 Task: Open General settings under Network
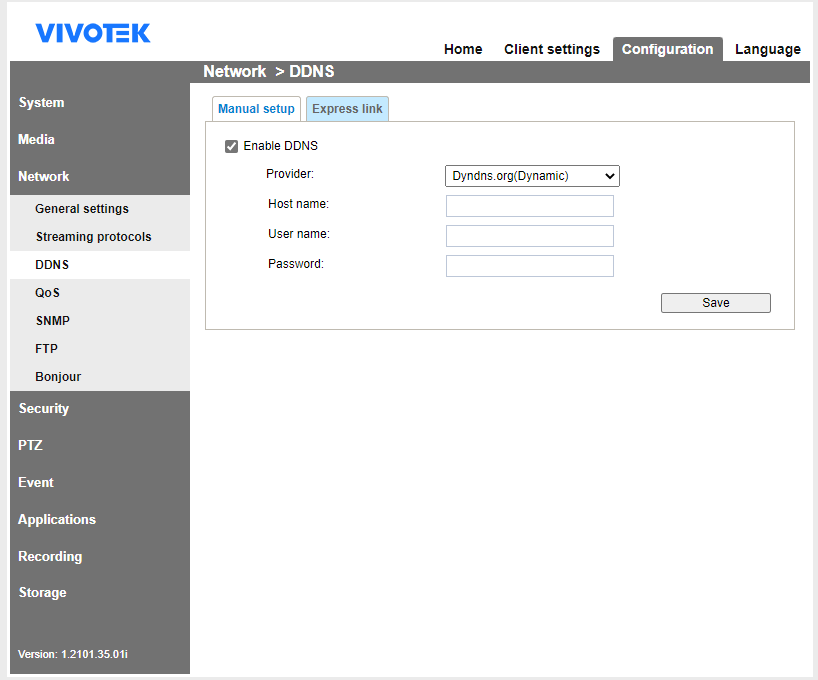(x=82, y=209)
